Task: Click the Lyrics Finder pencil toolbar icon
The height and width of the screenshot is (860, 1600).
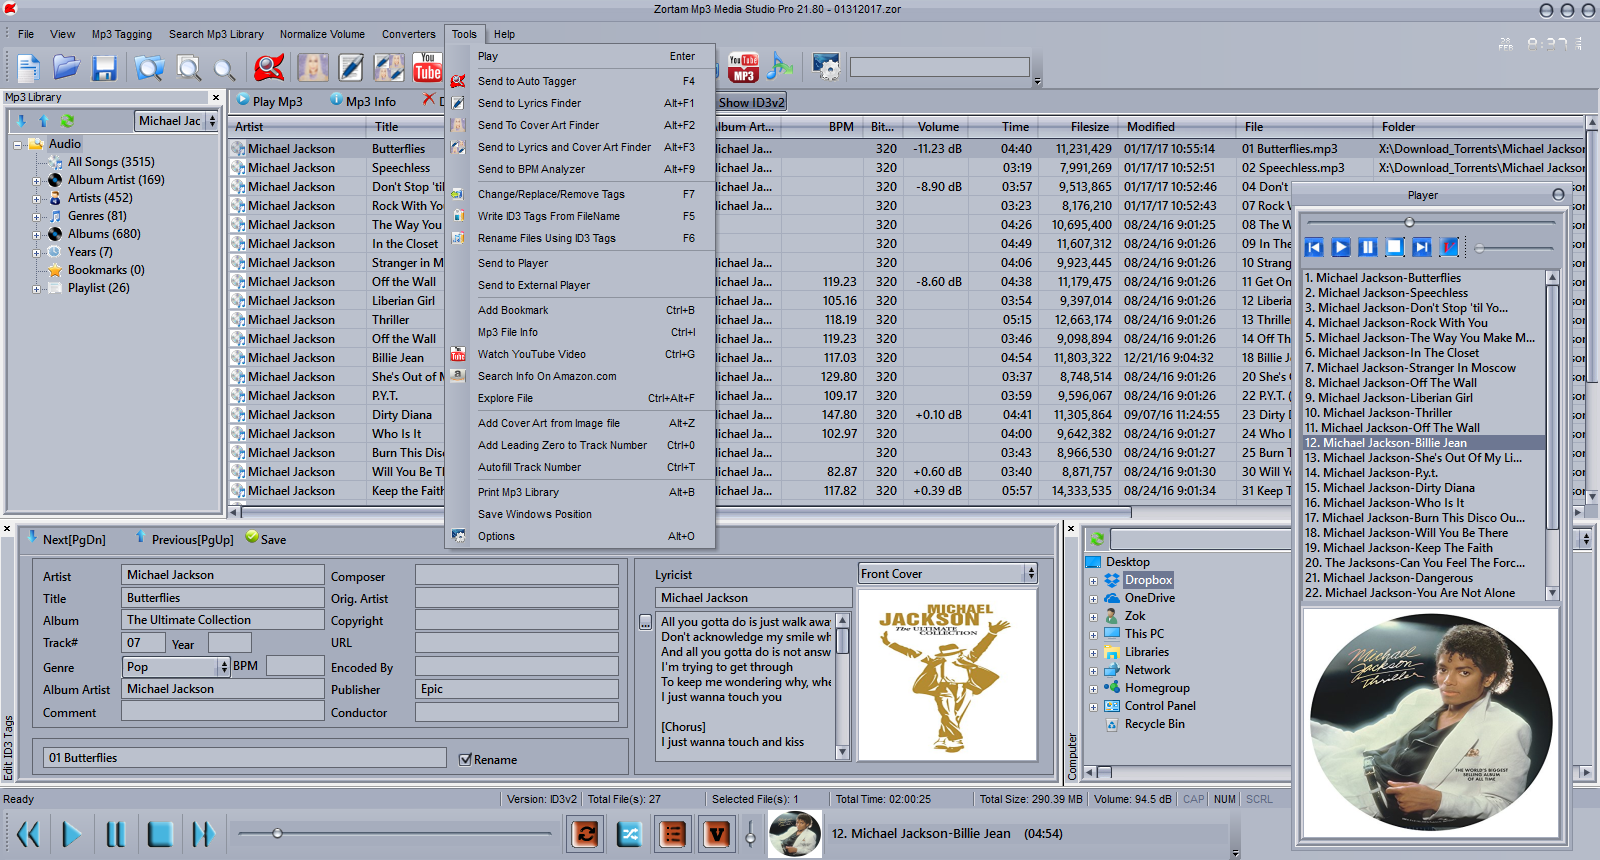Action: coord(351,67)
